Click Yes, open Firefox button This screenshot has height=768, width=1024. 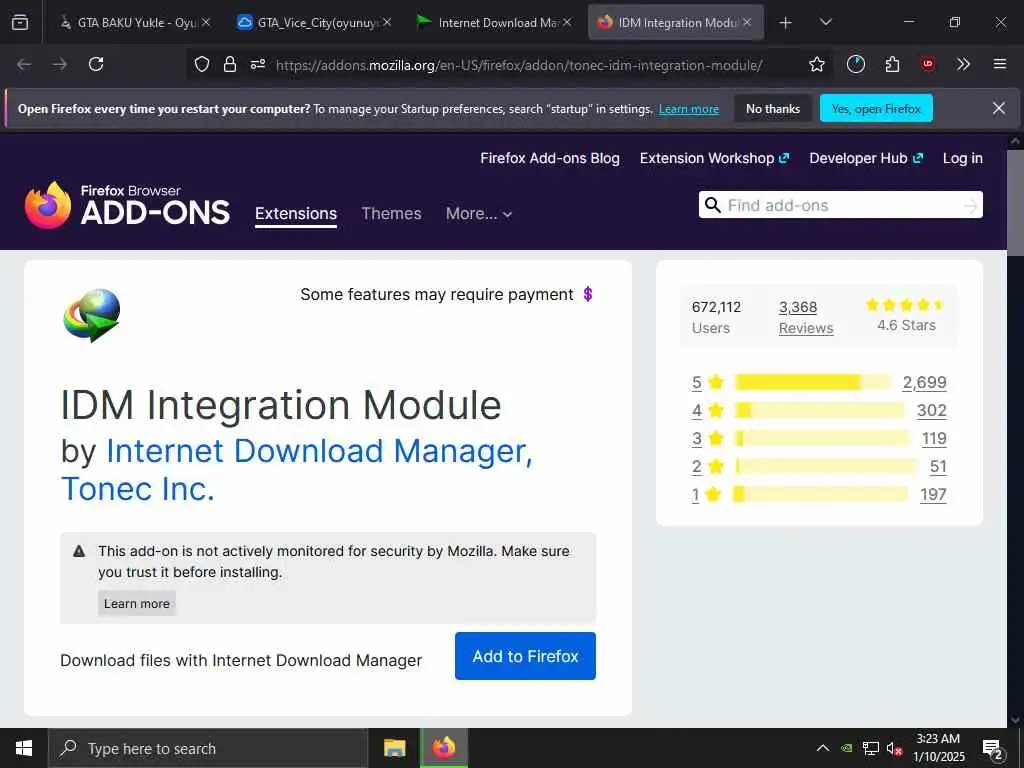pos(876,108)
